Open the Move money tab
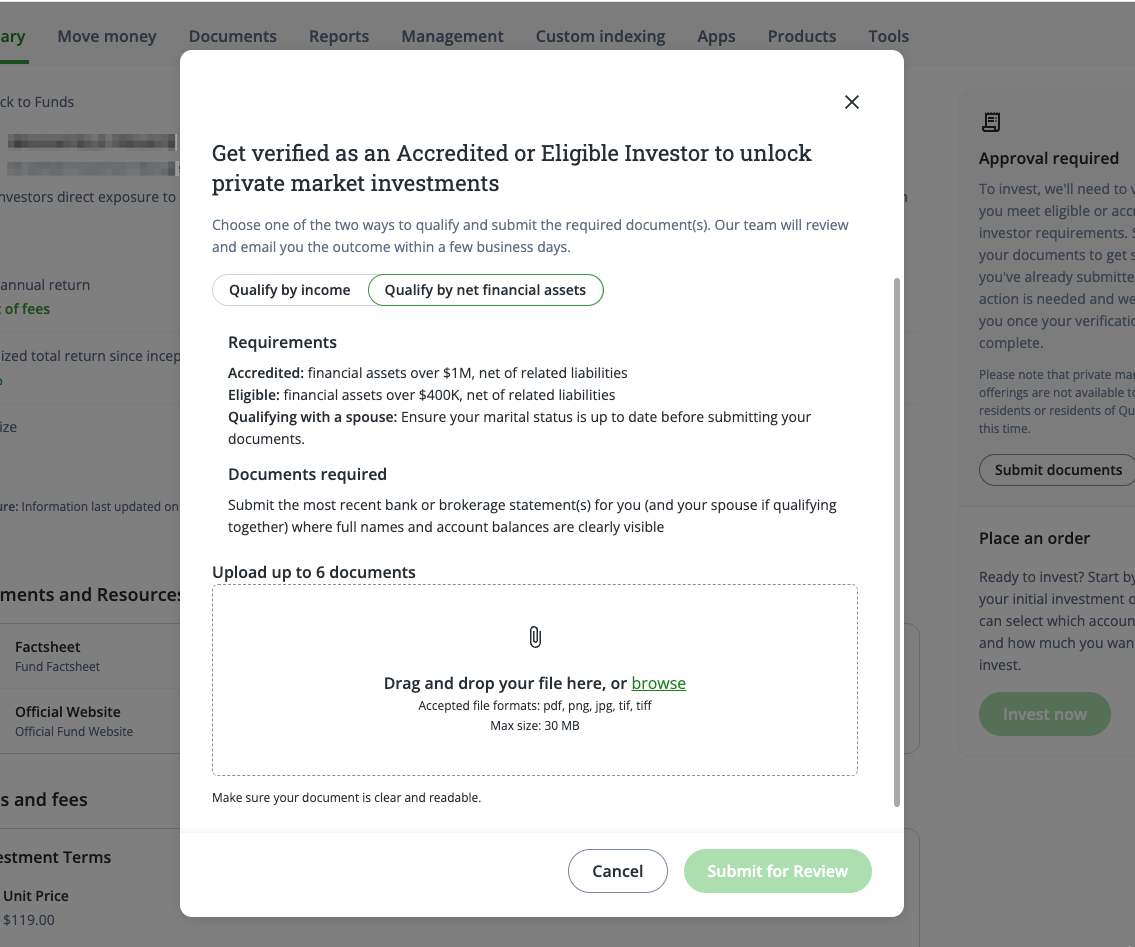 (107, 36)
